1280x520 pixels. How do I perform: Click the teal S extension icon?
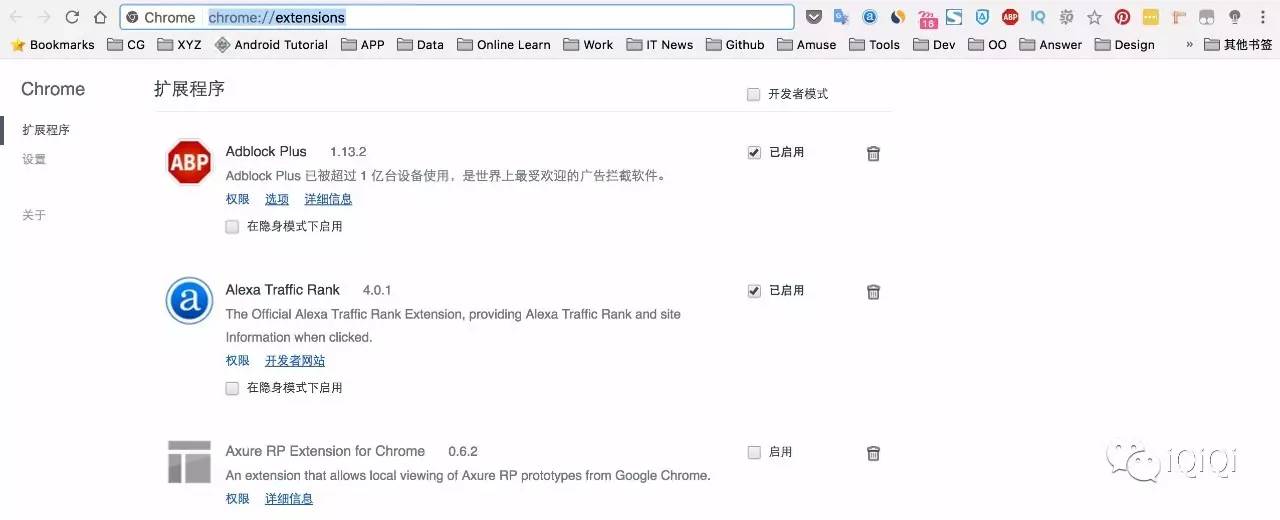954,17
